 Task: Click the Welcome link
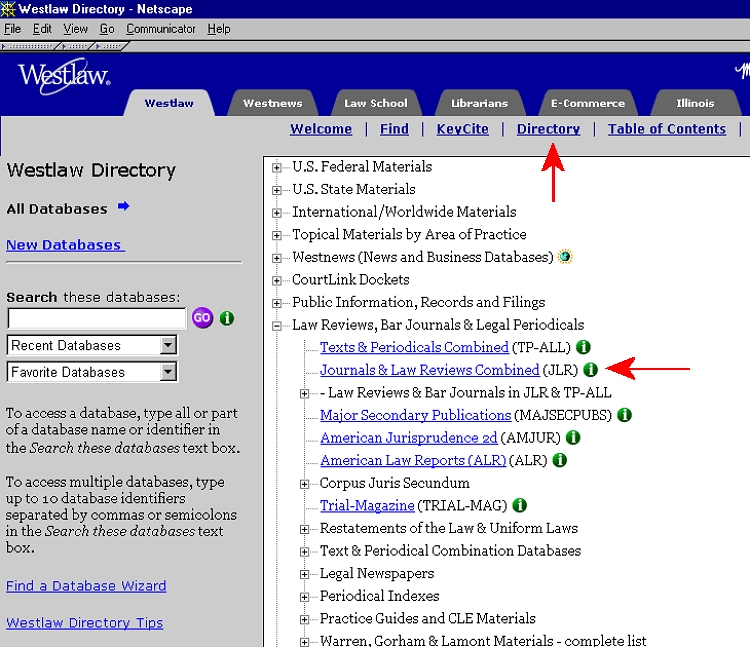321,129
